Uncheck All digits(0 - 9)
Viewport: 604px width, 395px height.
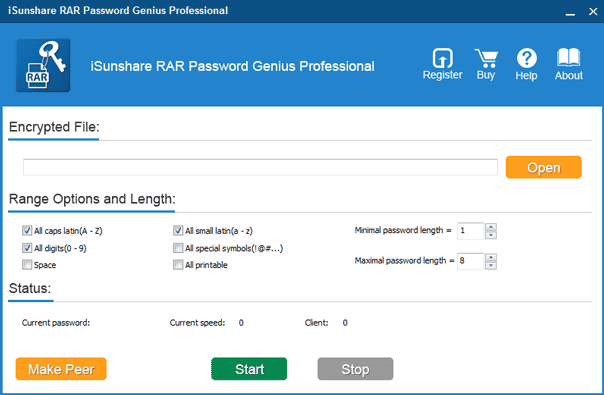[27, 248]
